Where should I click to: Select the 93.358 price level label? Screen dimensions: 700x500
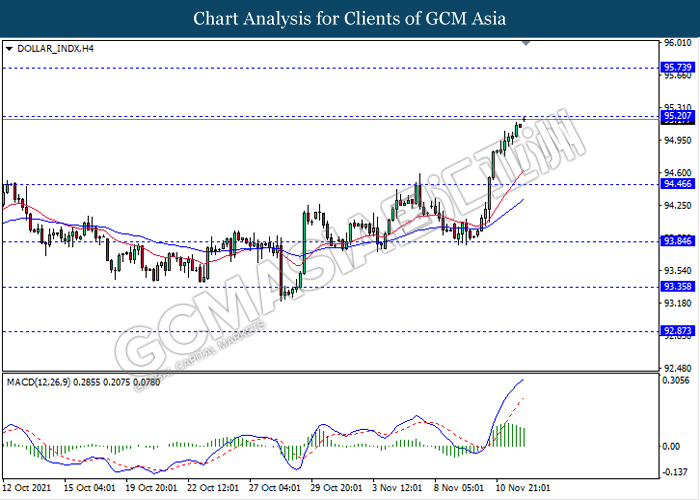(678, 287)
